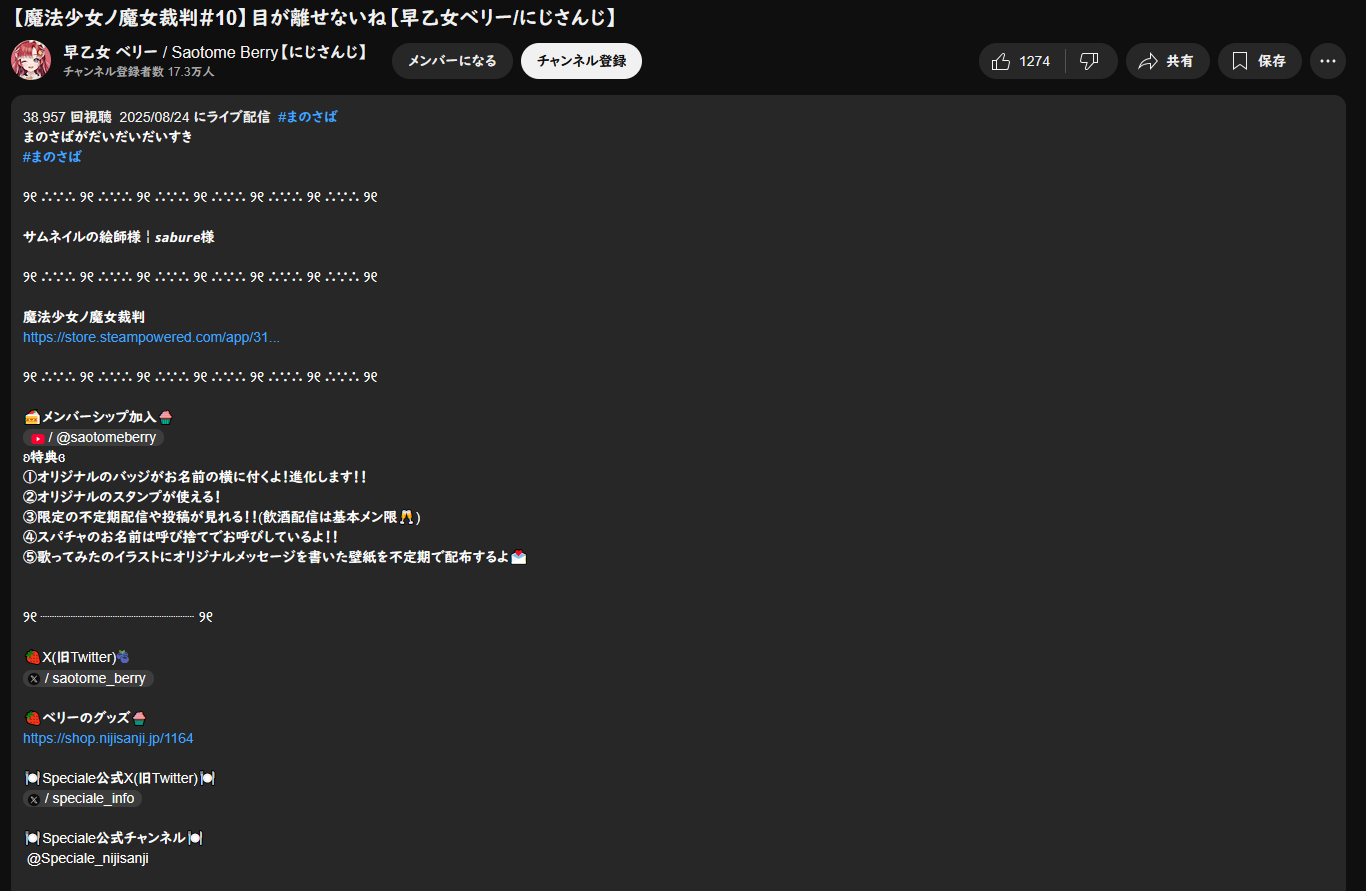Open the store.steampowered.com link
The width and height of the screenshot is (1366, 891).
tap(151, 337)
